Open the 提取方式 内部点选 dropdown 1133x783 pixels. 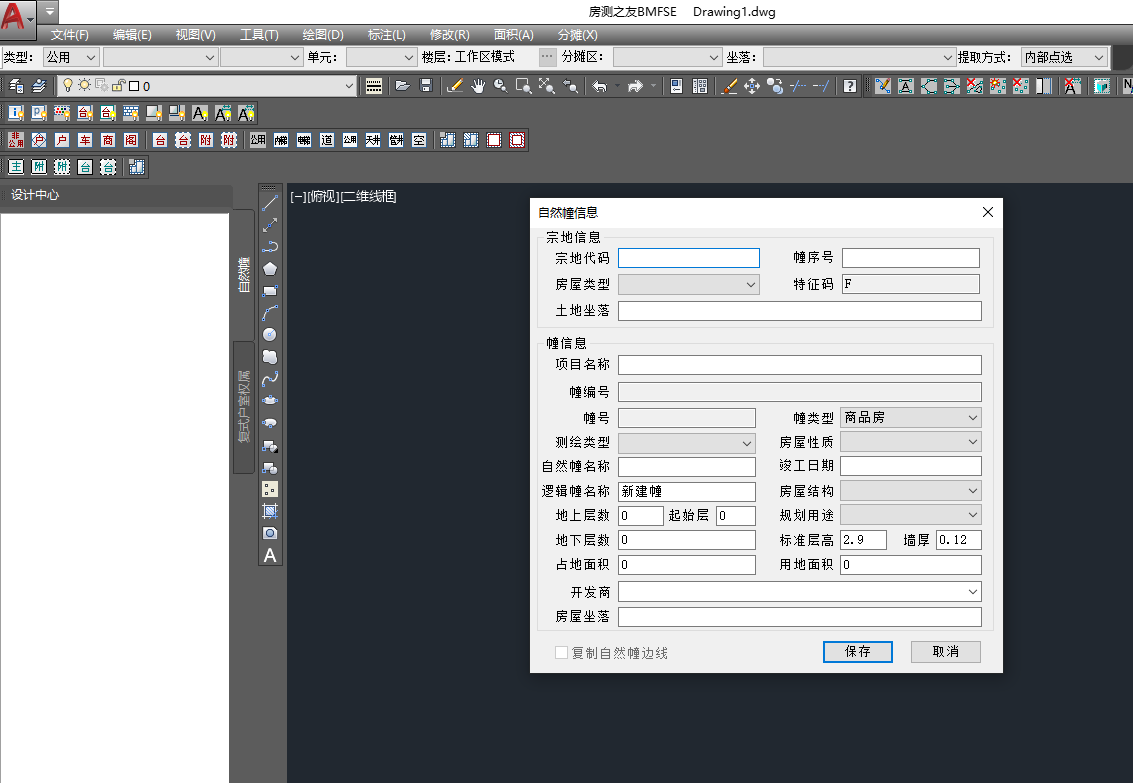(1064, 57)
